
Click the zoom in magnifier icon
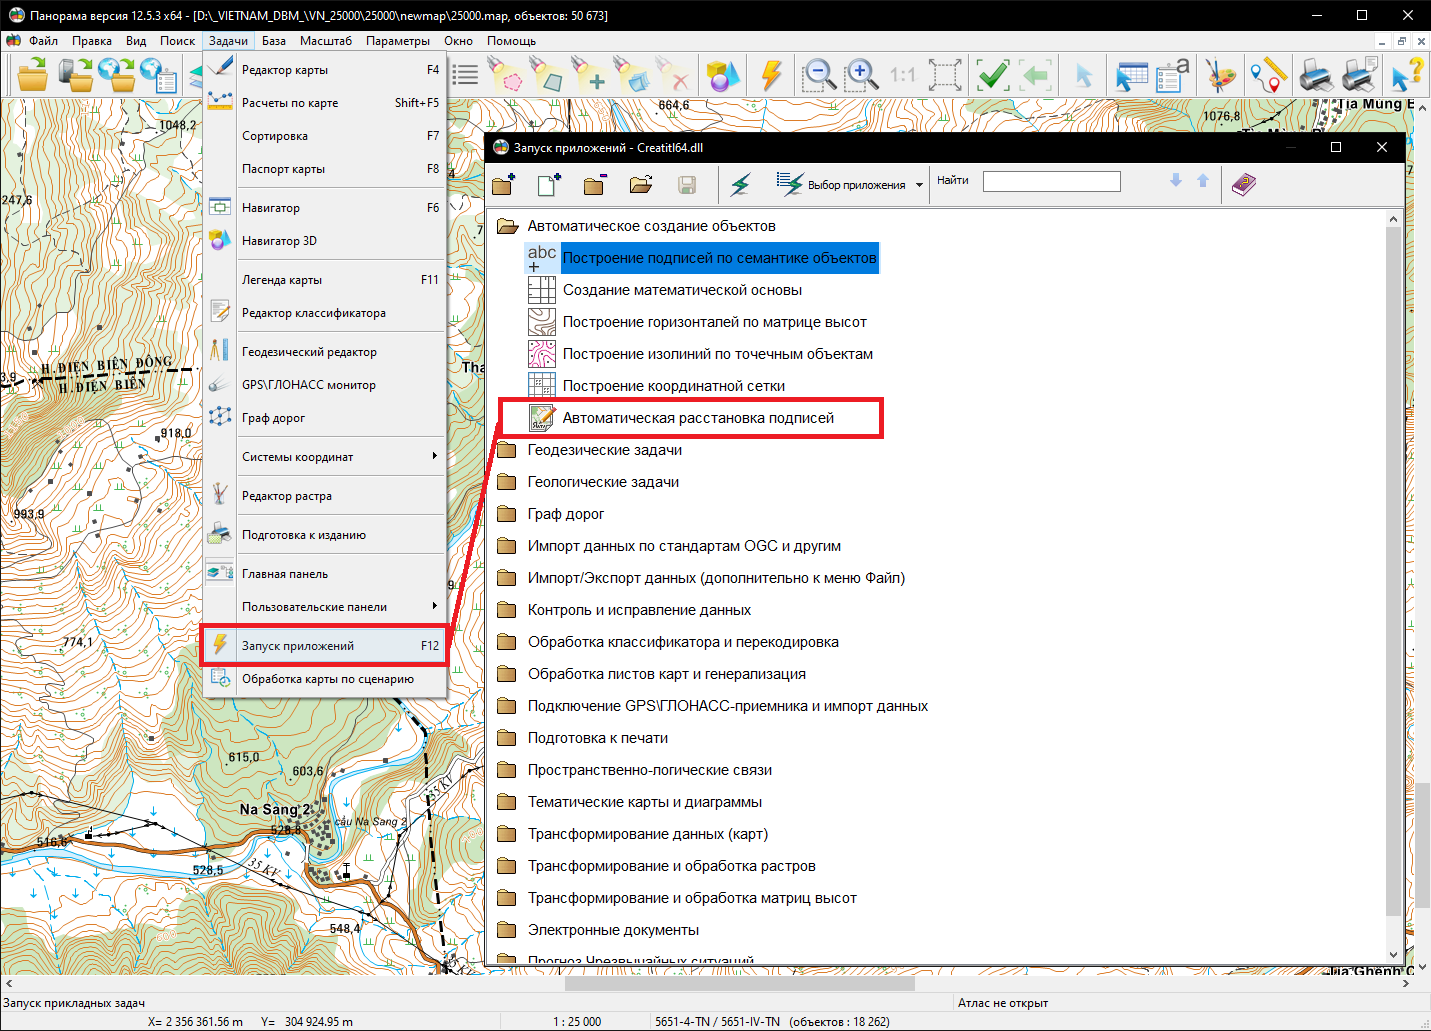pos(860,75)
